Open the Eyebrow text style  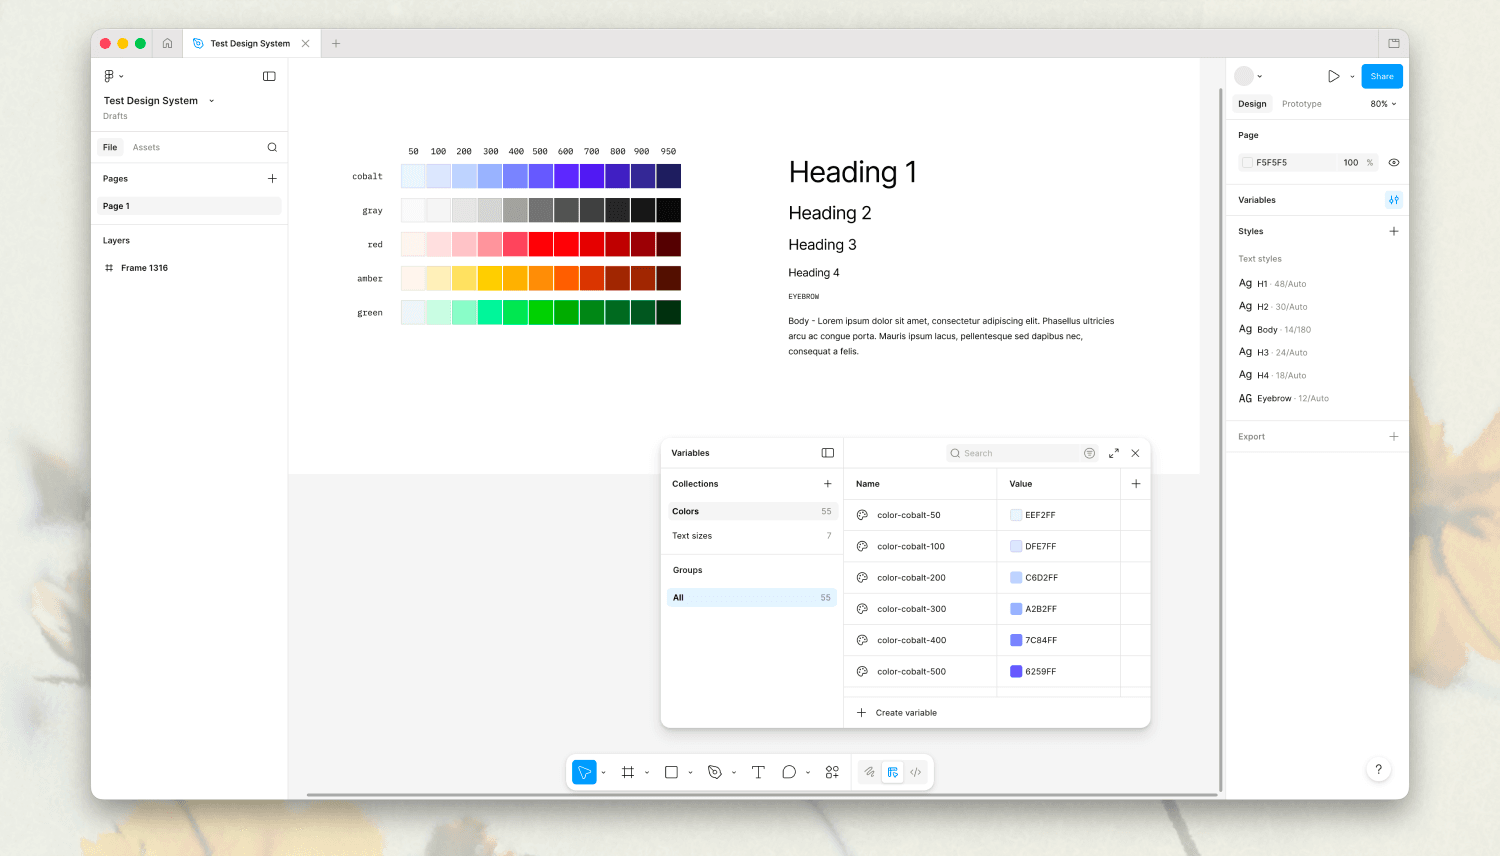(1284, 398)
